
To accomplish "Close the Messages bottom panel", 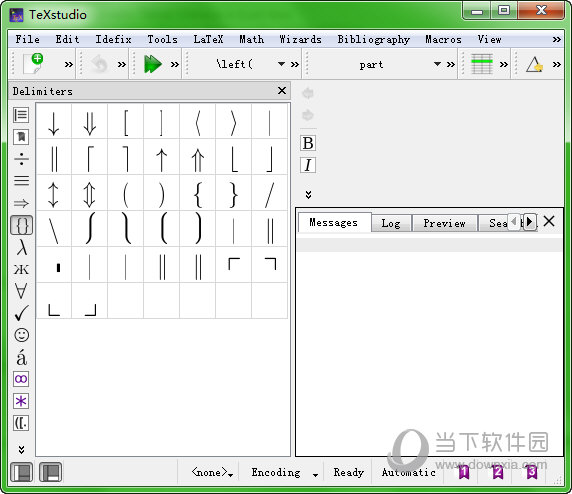I will [549, 221].
